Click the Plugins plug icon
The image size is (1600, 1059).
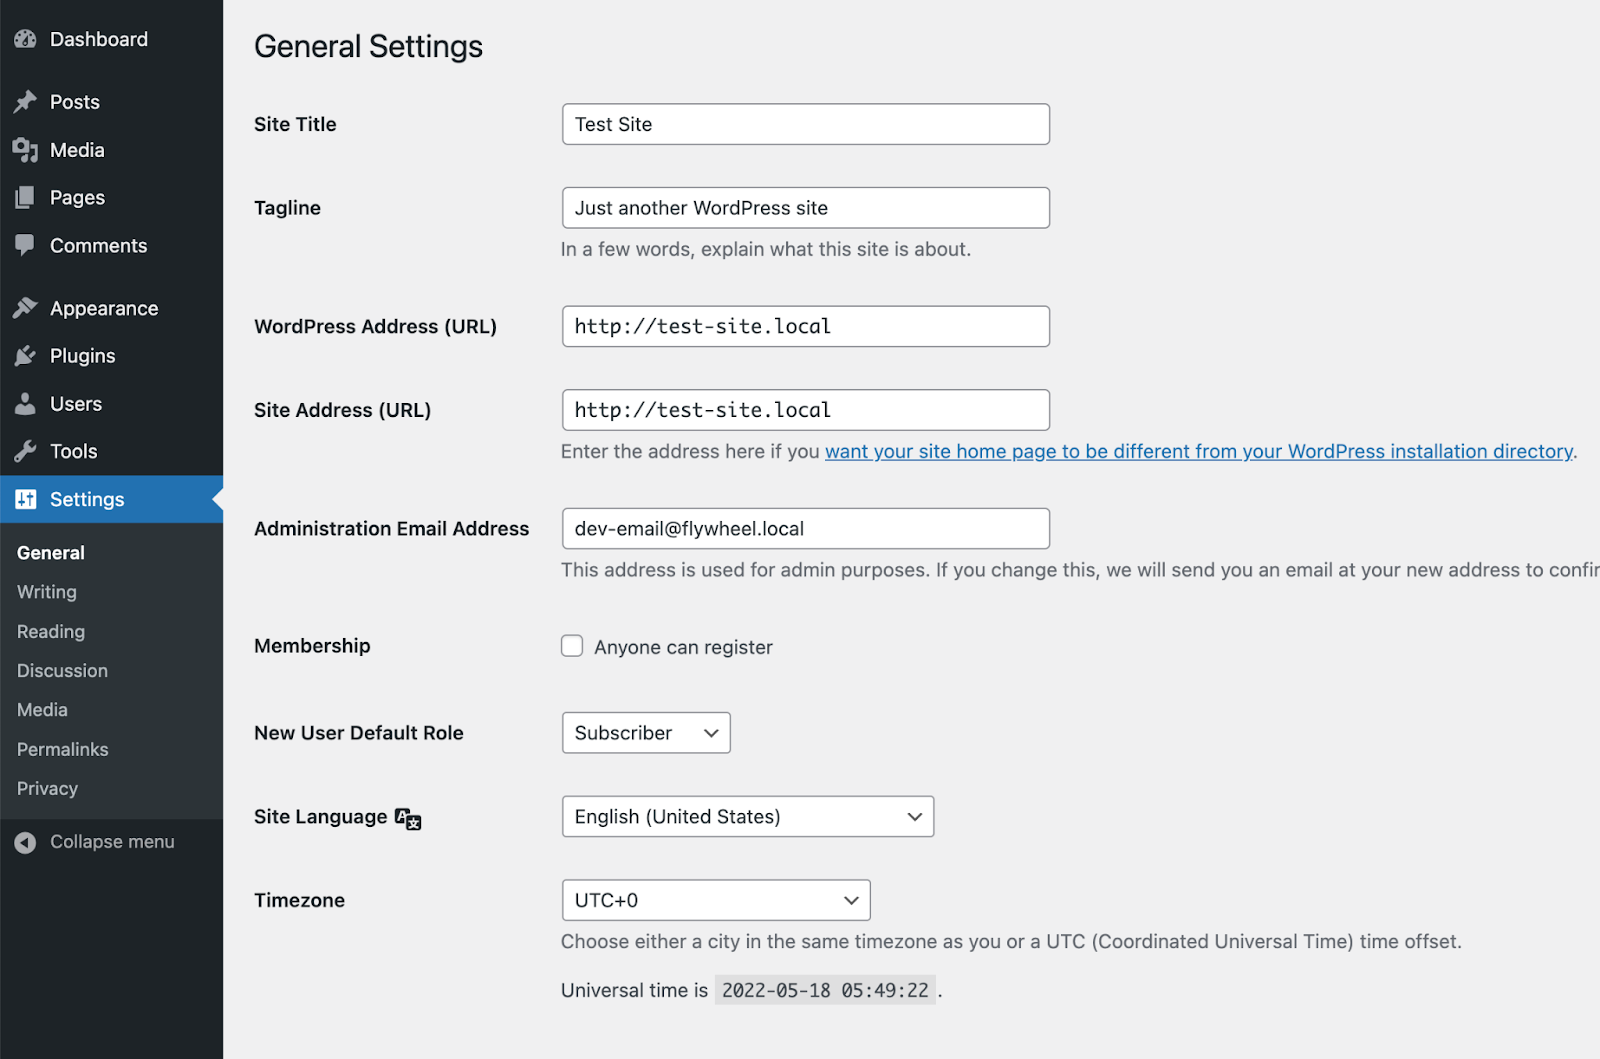25,356
